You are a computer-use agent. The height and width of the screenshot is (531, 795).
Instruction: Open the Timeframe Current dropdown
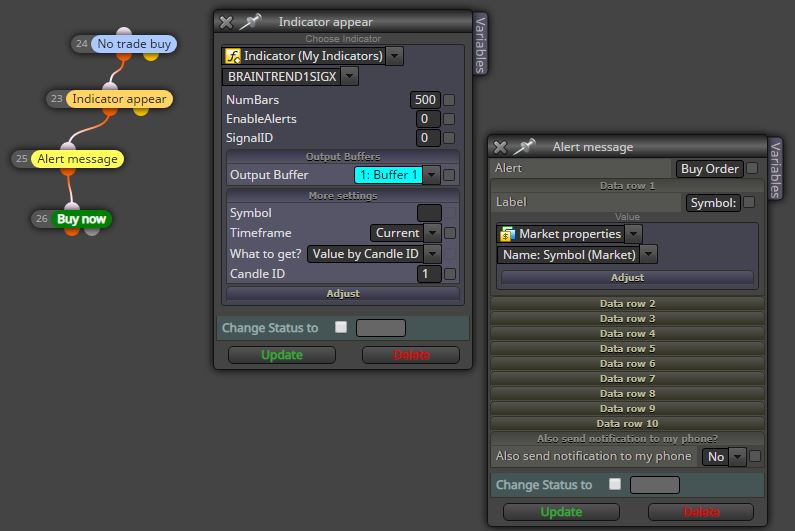click(432, 233)
